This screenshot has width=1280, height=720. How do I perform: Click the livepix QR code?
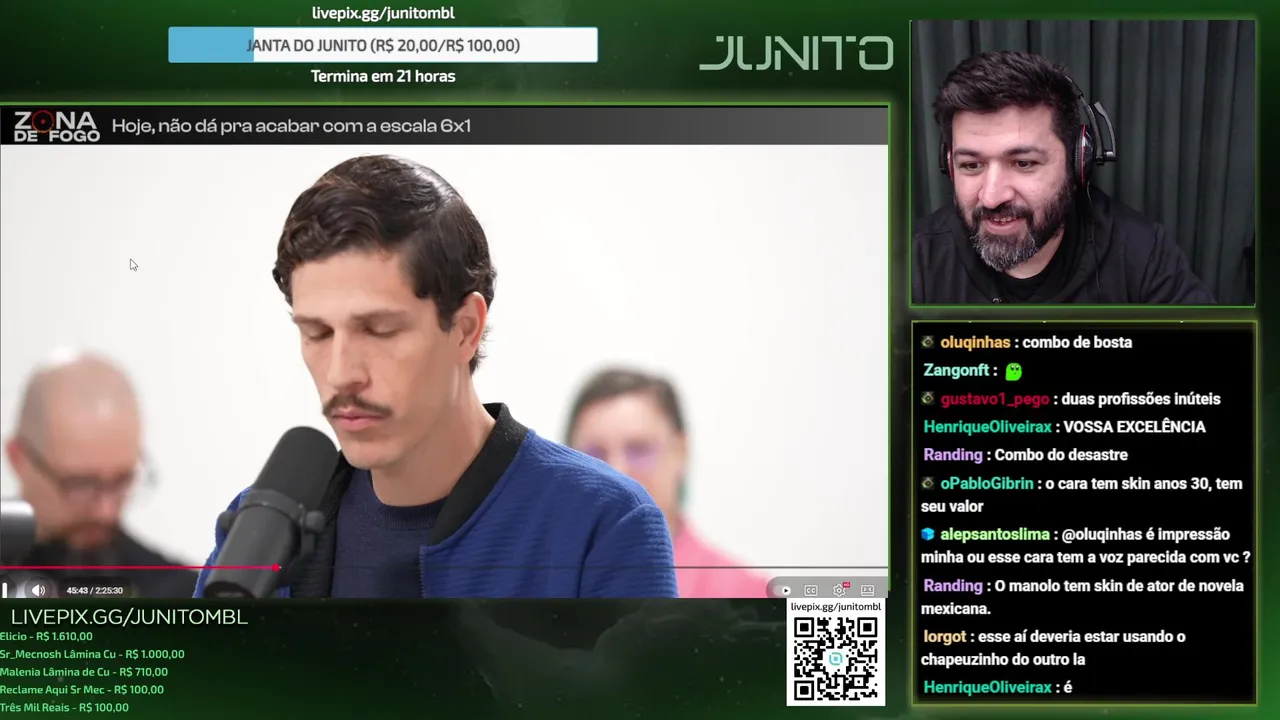click(x=835, y=659)
